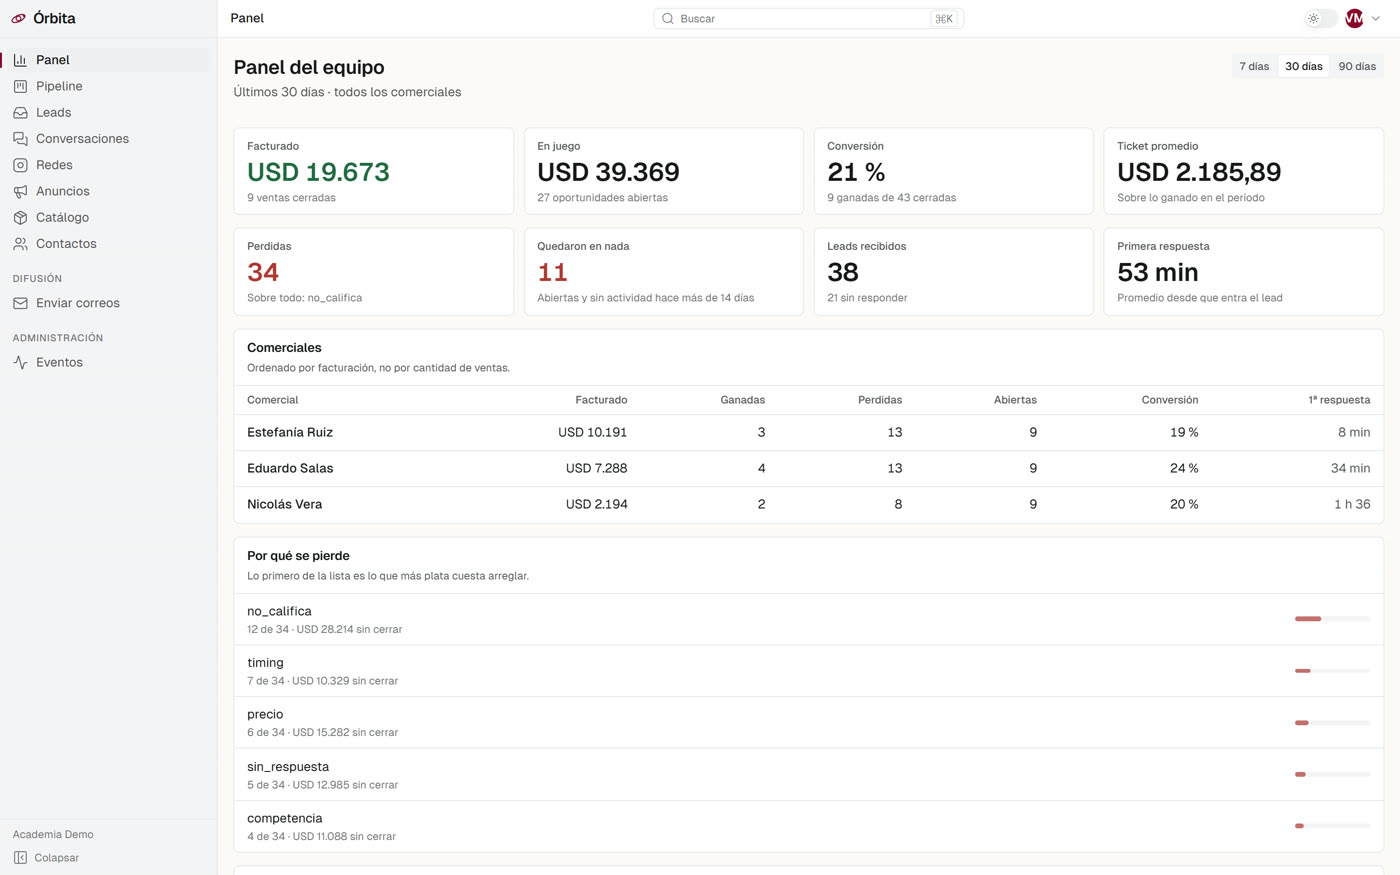The width and height of the screenshot is (1400, 875).
Task: Open the Enviar correos link
Action: pos(78,303)
